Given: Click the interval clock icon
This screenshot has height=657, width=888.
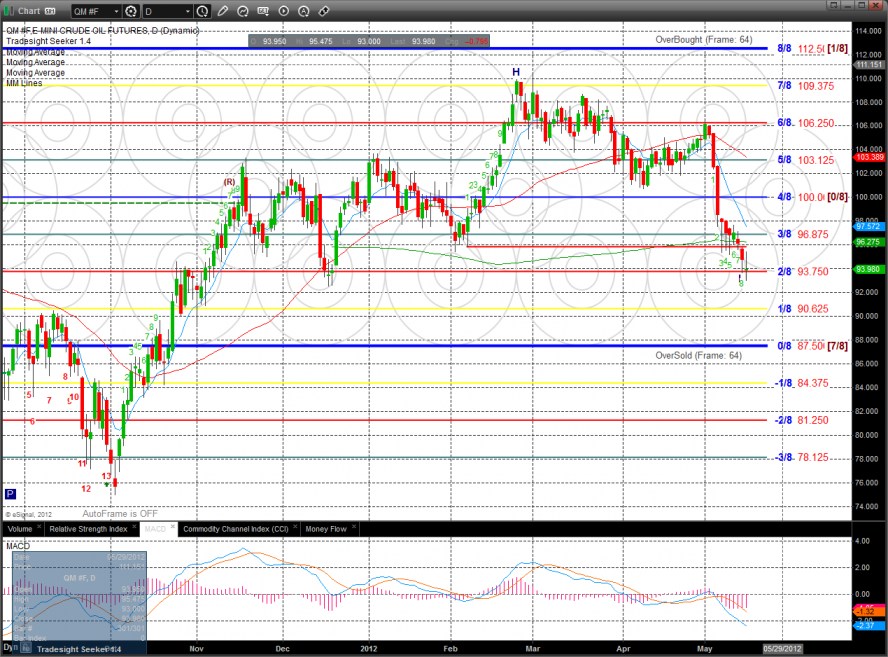Looking at the screenshot, I should 203,11.
